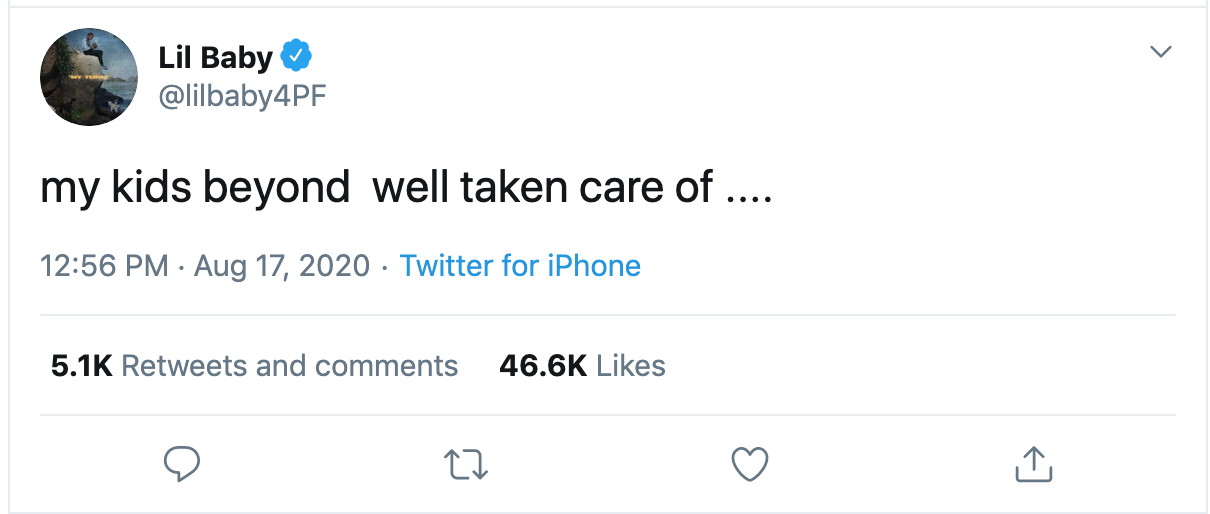1210x514 pixels.
Task: Click the phrase 'well taken care of'
Action: coord(542,188)
